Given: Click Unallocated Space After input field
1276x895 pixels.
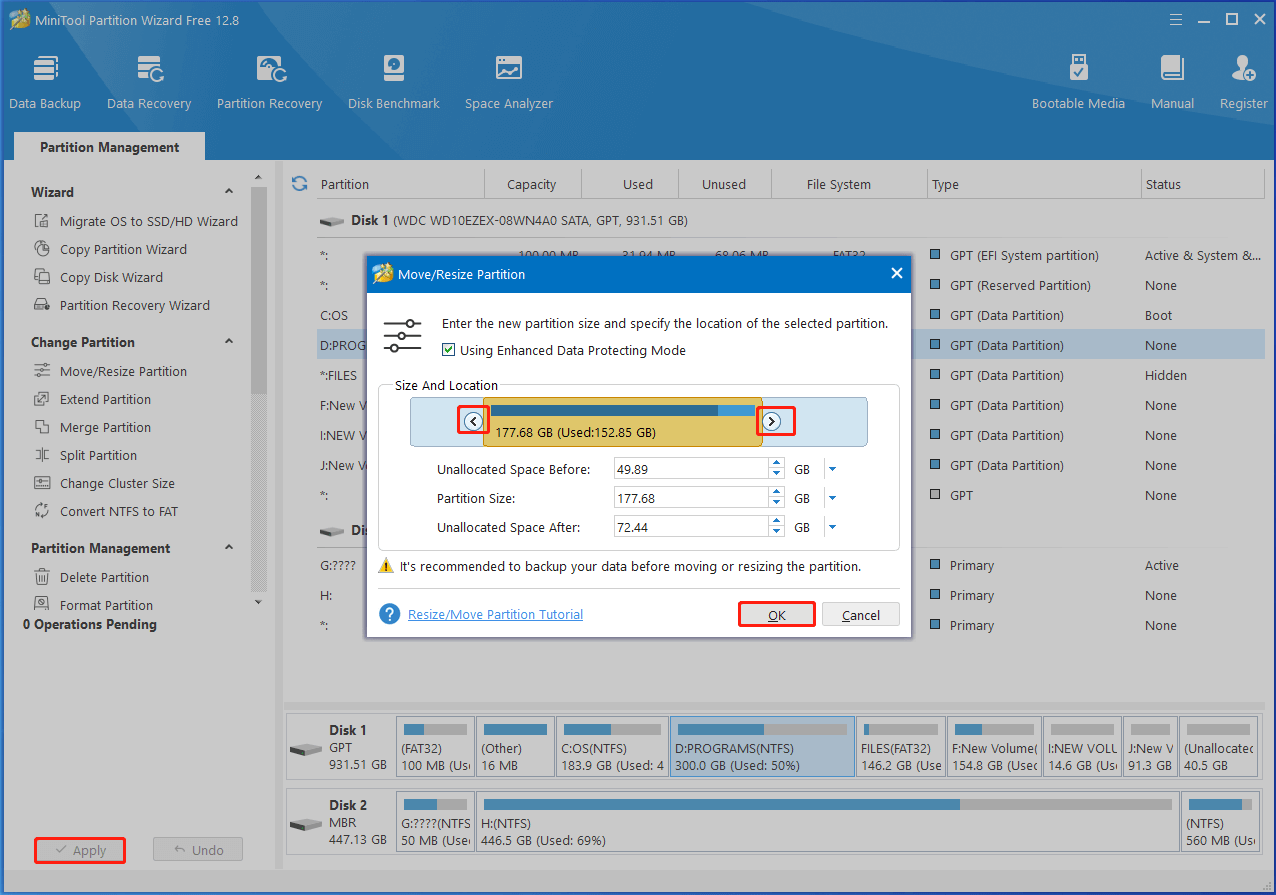Looking at the screenshot, I should [691, 526].
